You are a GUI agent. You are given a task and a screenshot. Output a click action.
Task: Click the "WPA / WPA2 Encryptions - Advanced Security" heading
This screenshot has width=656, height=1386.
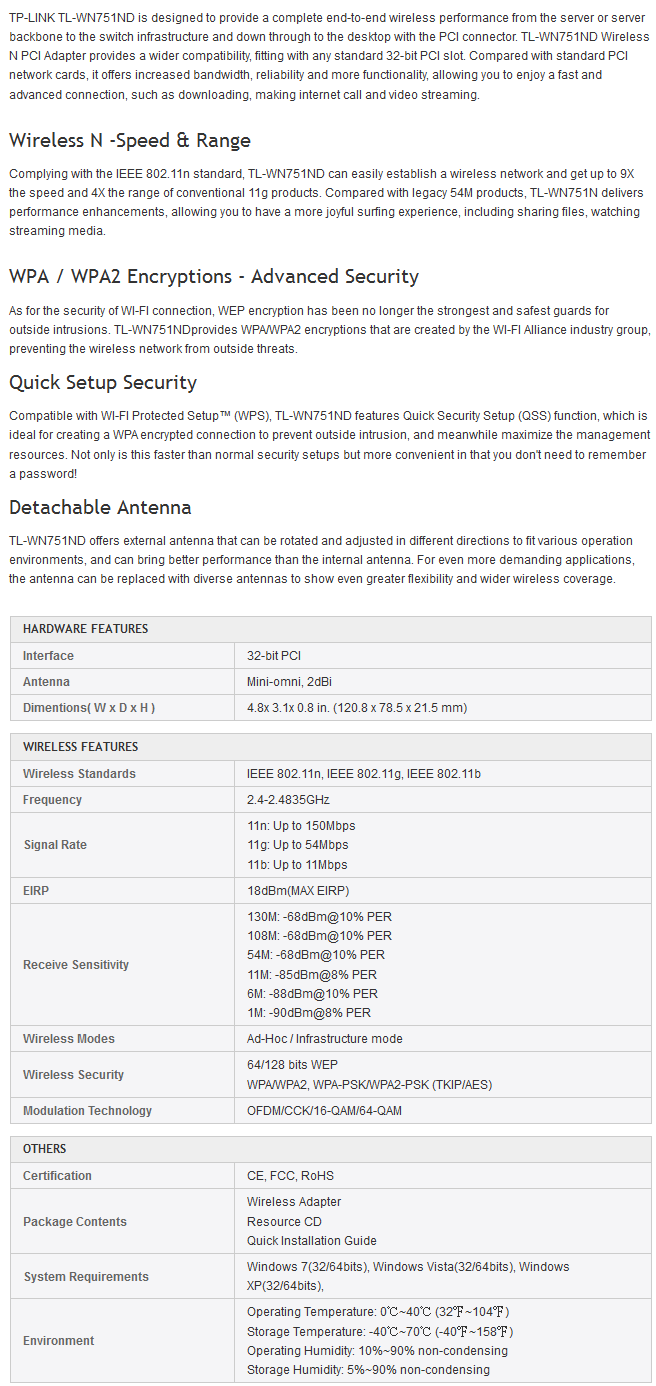(x=213, y=276)
